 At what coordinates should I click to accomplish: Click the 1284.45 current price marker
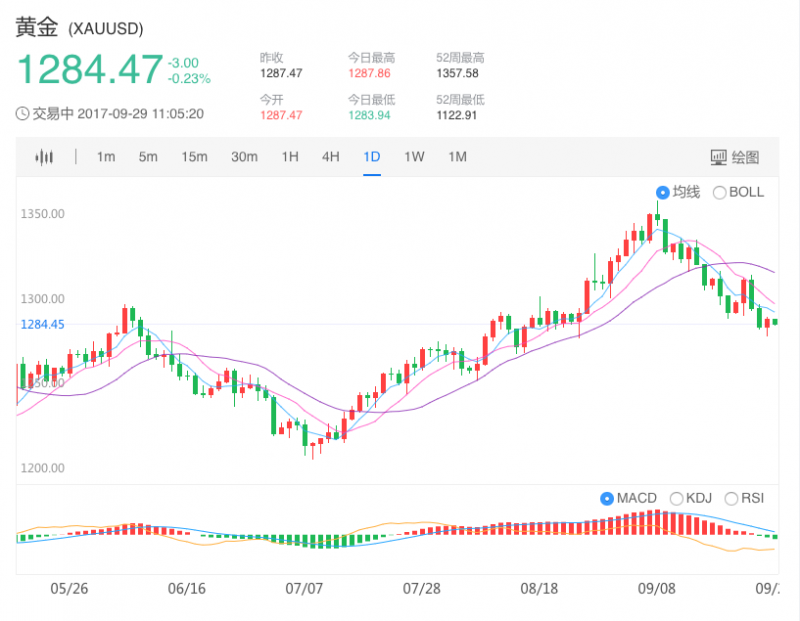(x=42, y=324)
